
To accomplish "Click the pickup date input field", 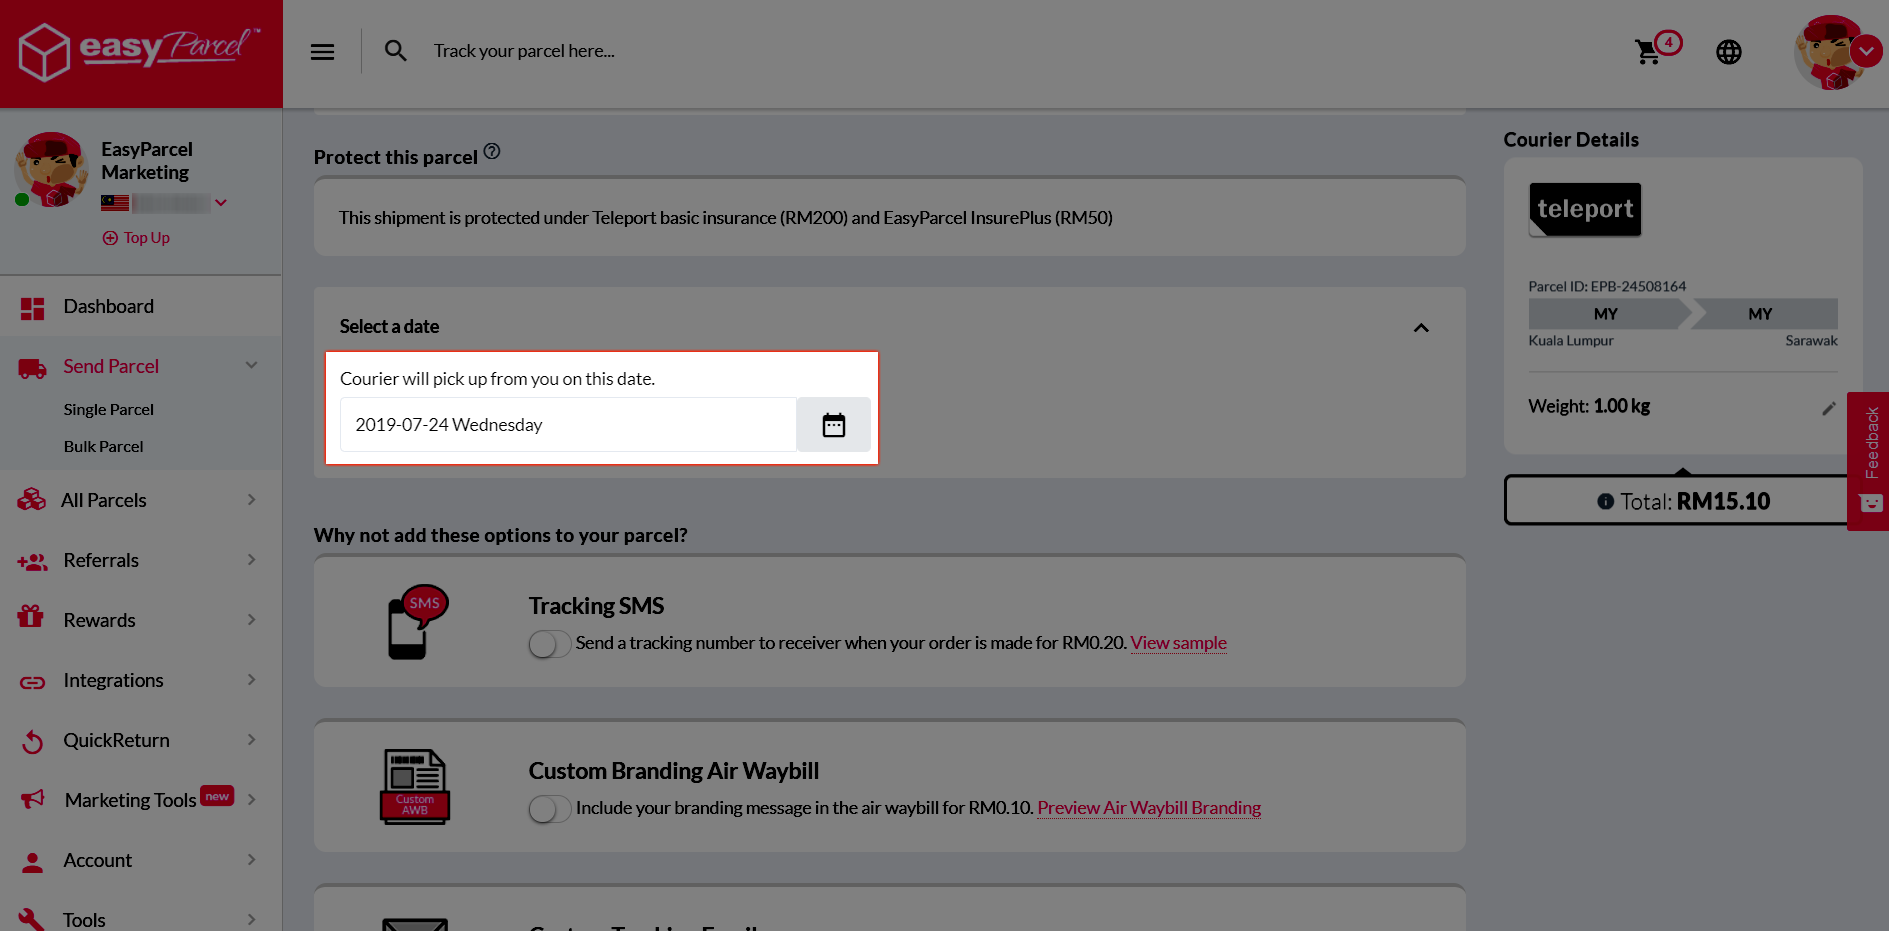I will click(x=567, y=425).
